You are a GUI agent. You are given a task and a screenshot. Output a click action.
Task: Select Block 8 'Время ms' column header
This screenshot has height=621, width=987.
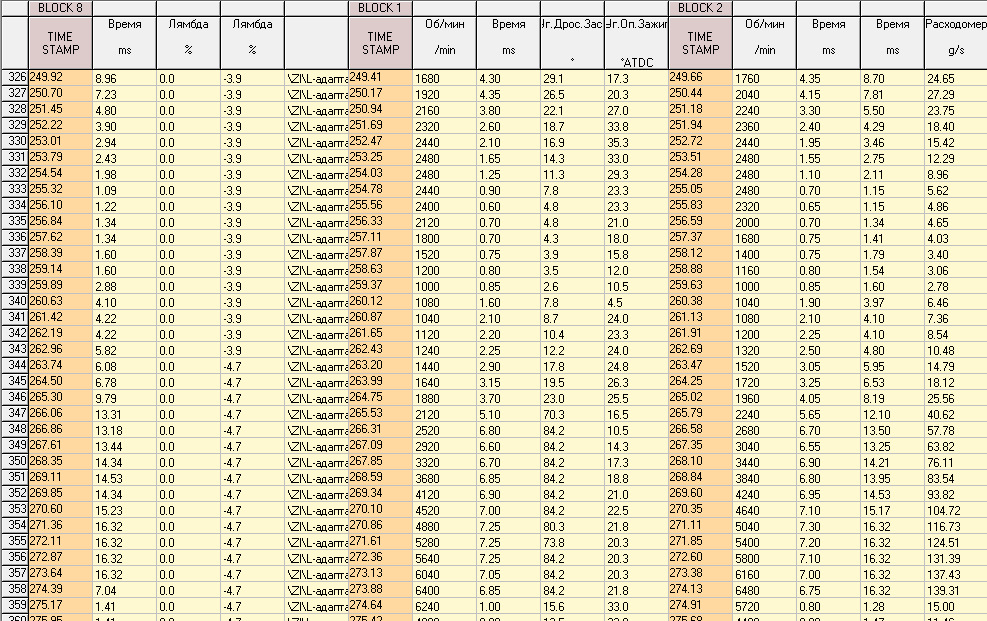(x=125, y=43)
